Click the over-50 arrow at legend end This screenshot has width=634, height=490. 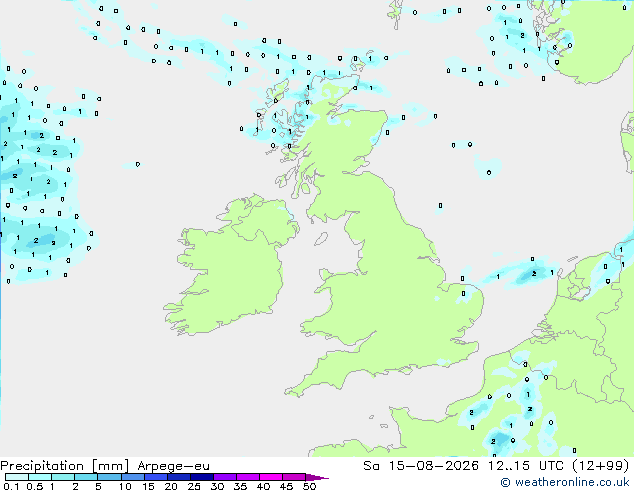click(x=317, y=477)
